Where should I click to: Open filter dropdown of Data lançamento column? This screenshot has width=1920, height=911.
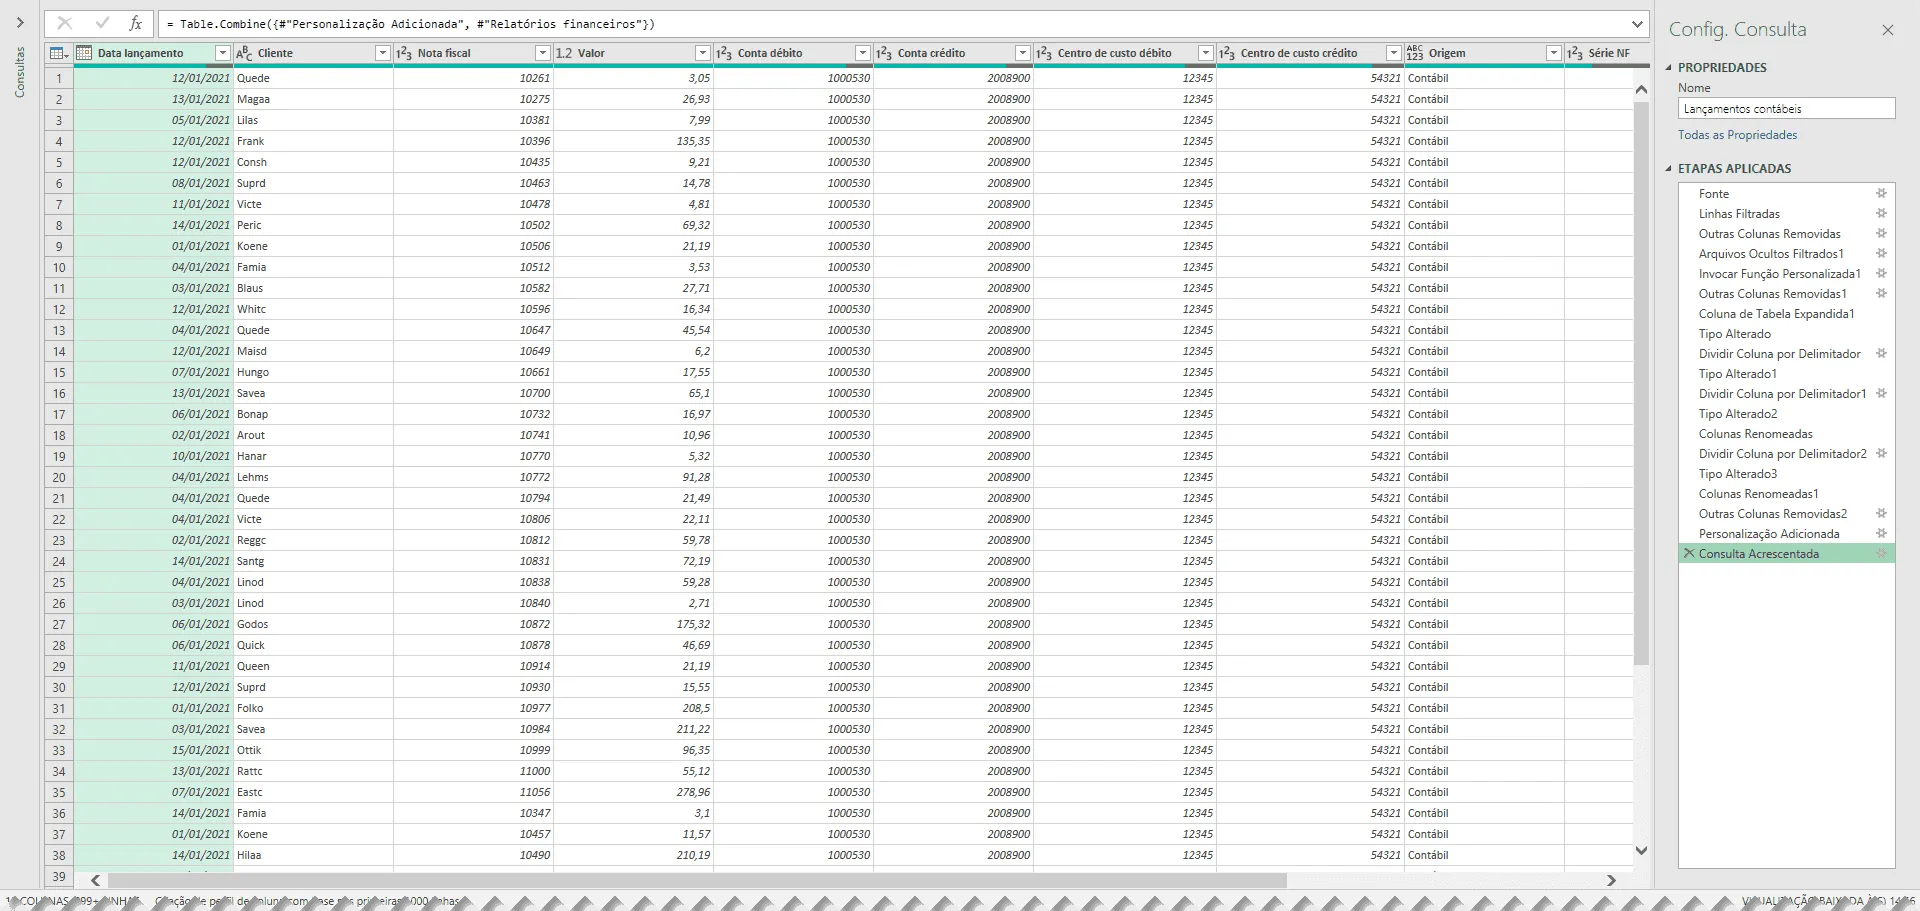[x=222, y=53]
